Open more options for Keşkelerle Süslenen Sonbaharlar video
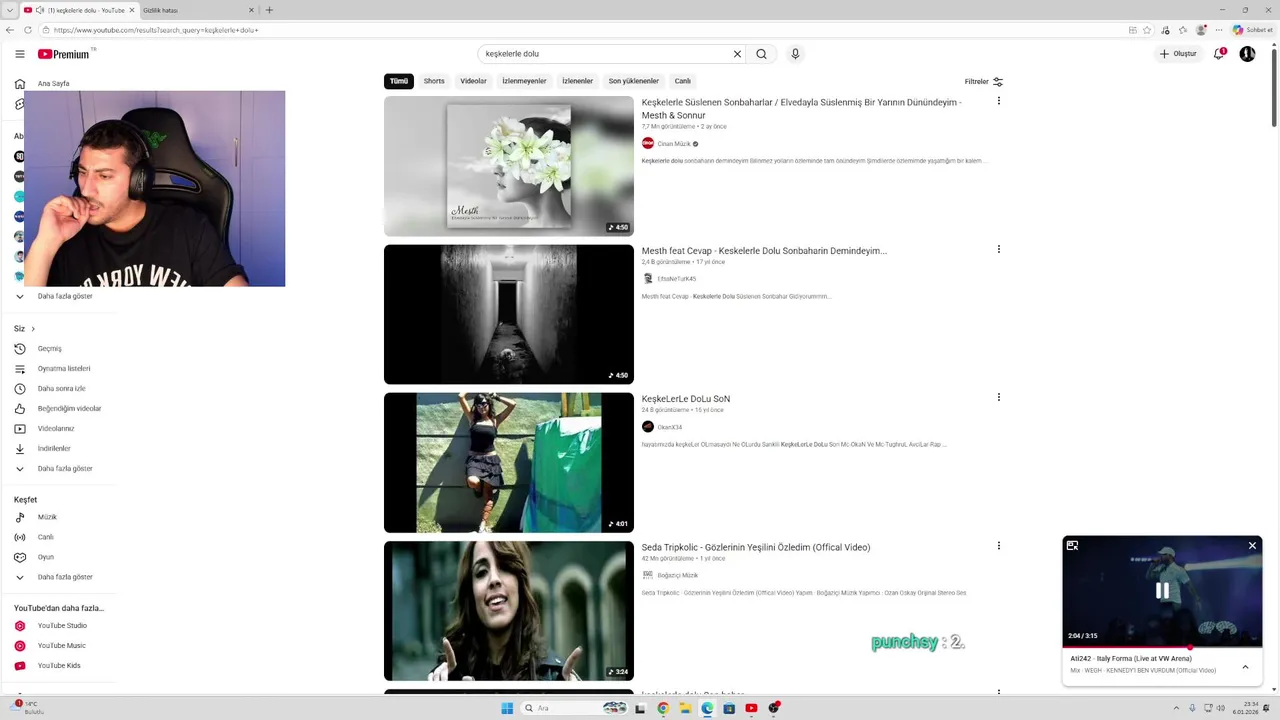1280x720 pixels. pos(998,101)
